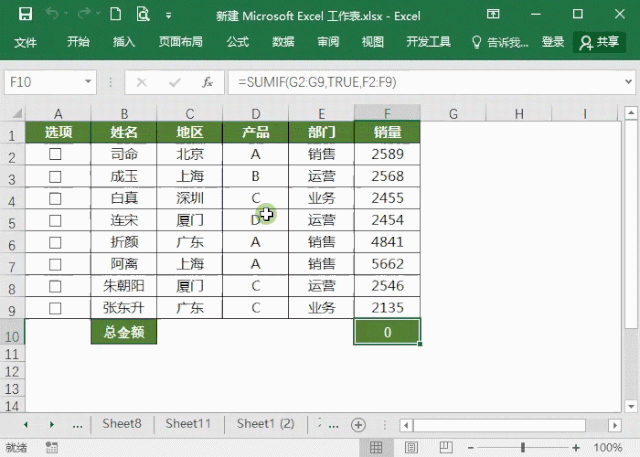Switch to Page Break Preview icon
The width and height of the screenshot is (640, 457).
(x=446, y=448)
